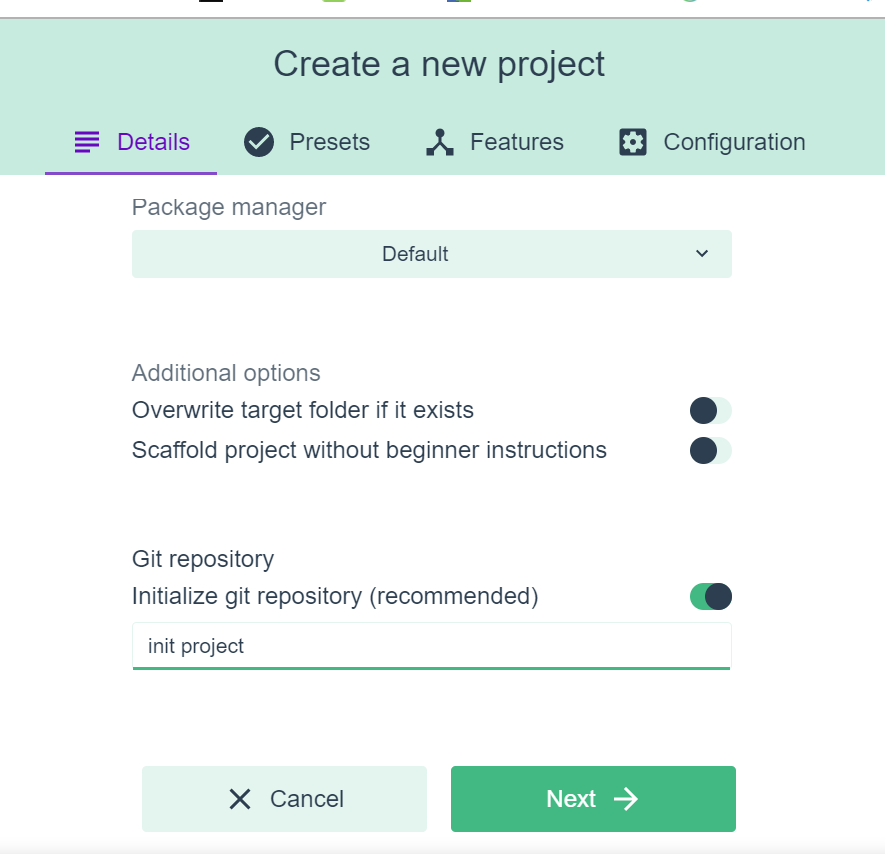885x854 pixels.
Task: Click the "Overwrite target folder if it exists" label
Action: [x=302, y=410]
